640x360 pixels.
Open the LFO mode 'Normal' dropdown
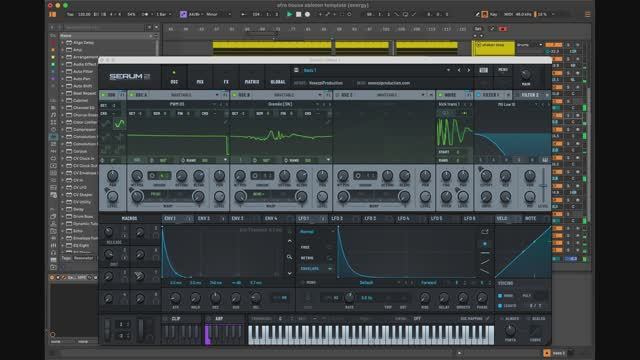pyautogui.click(x=317, y=232)
